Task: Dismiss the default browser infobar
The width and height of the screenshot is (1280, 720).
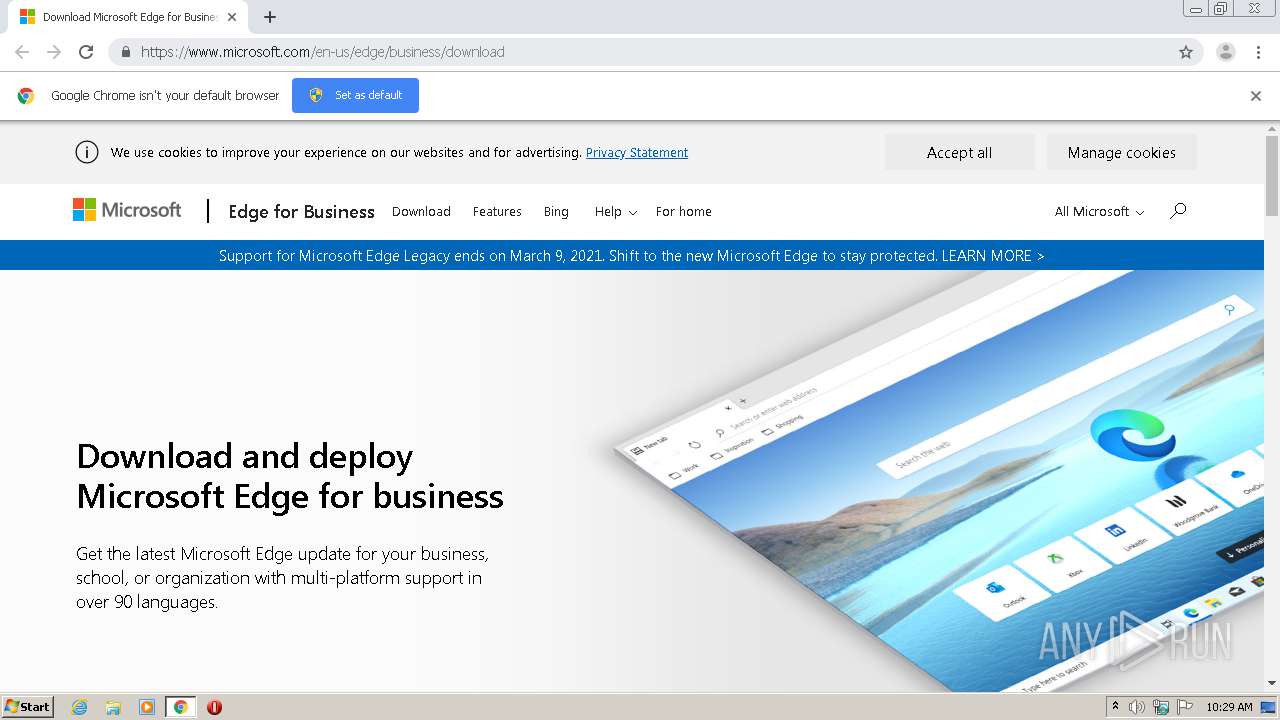Action: [x=1256, y=96]
